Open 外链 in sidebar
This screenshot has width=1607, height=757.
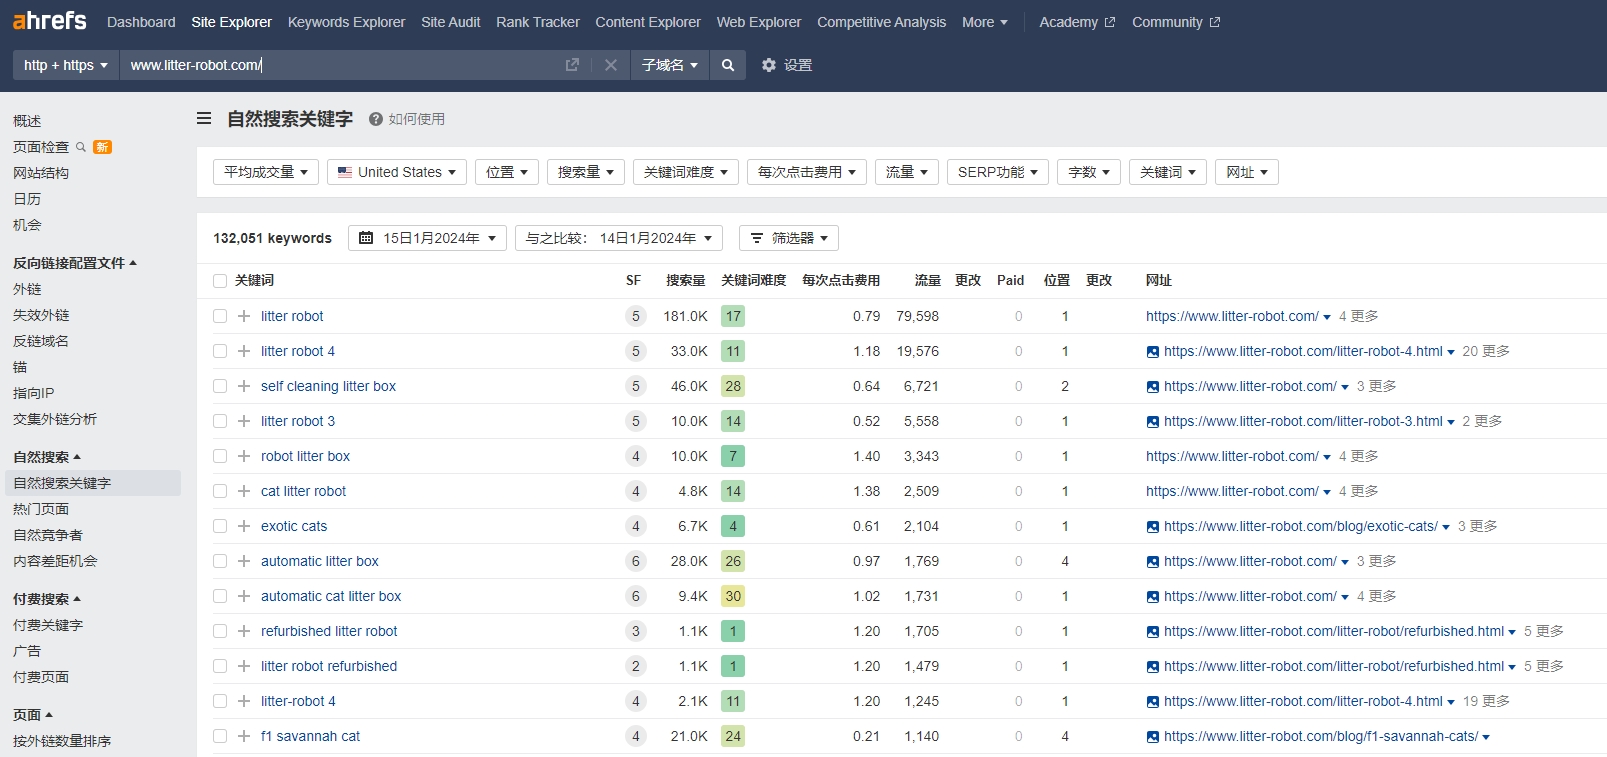click(27, 289)
